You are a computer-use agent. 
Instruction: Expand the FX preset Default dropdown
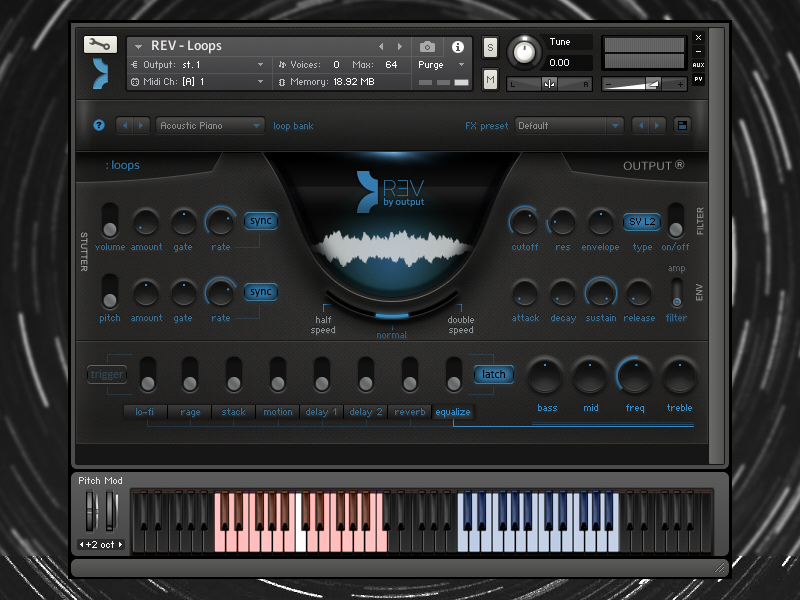point(569,126)
